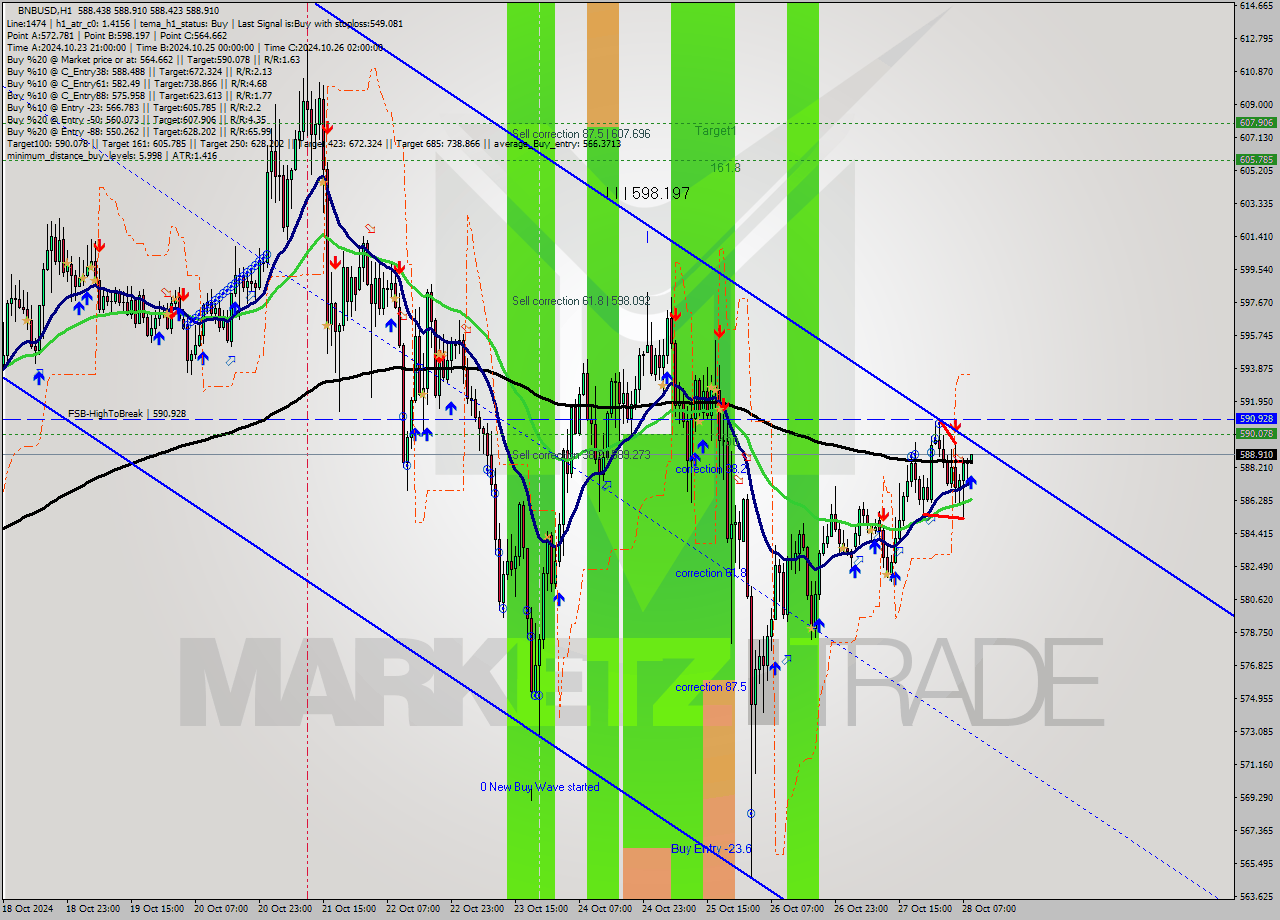Click '22 Oct 23:00' on time axis

point(476,909)
